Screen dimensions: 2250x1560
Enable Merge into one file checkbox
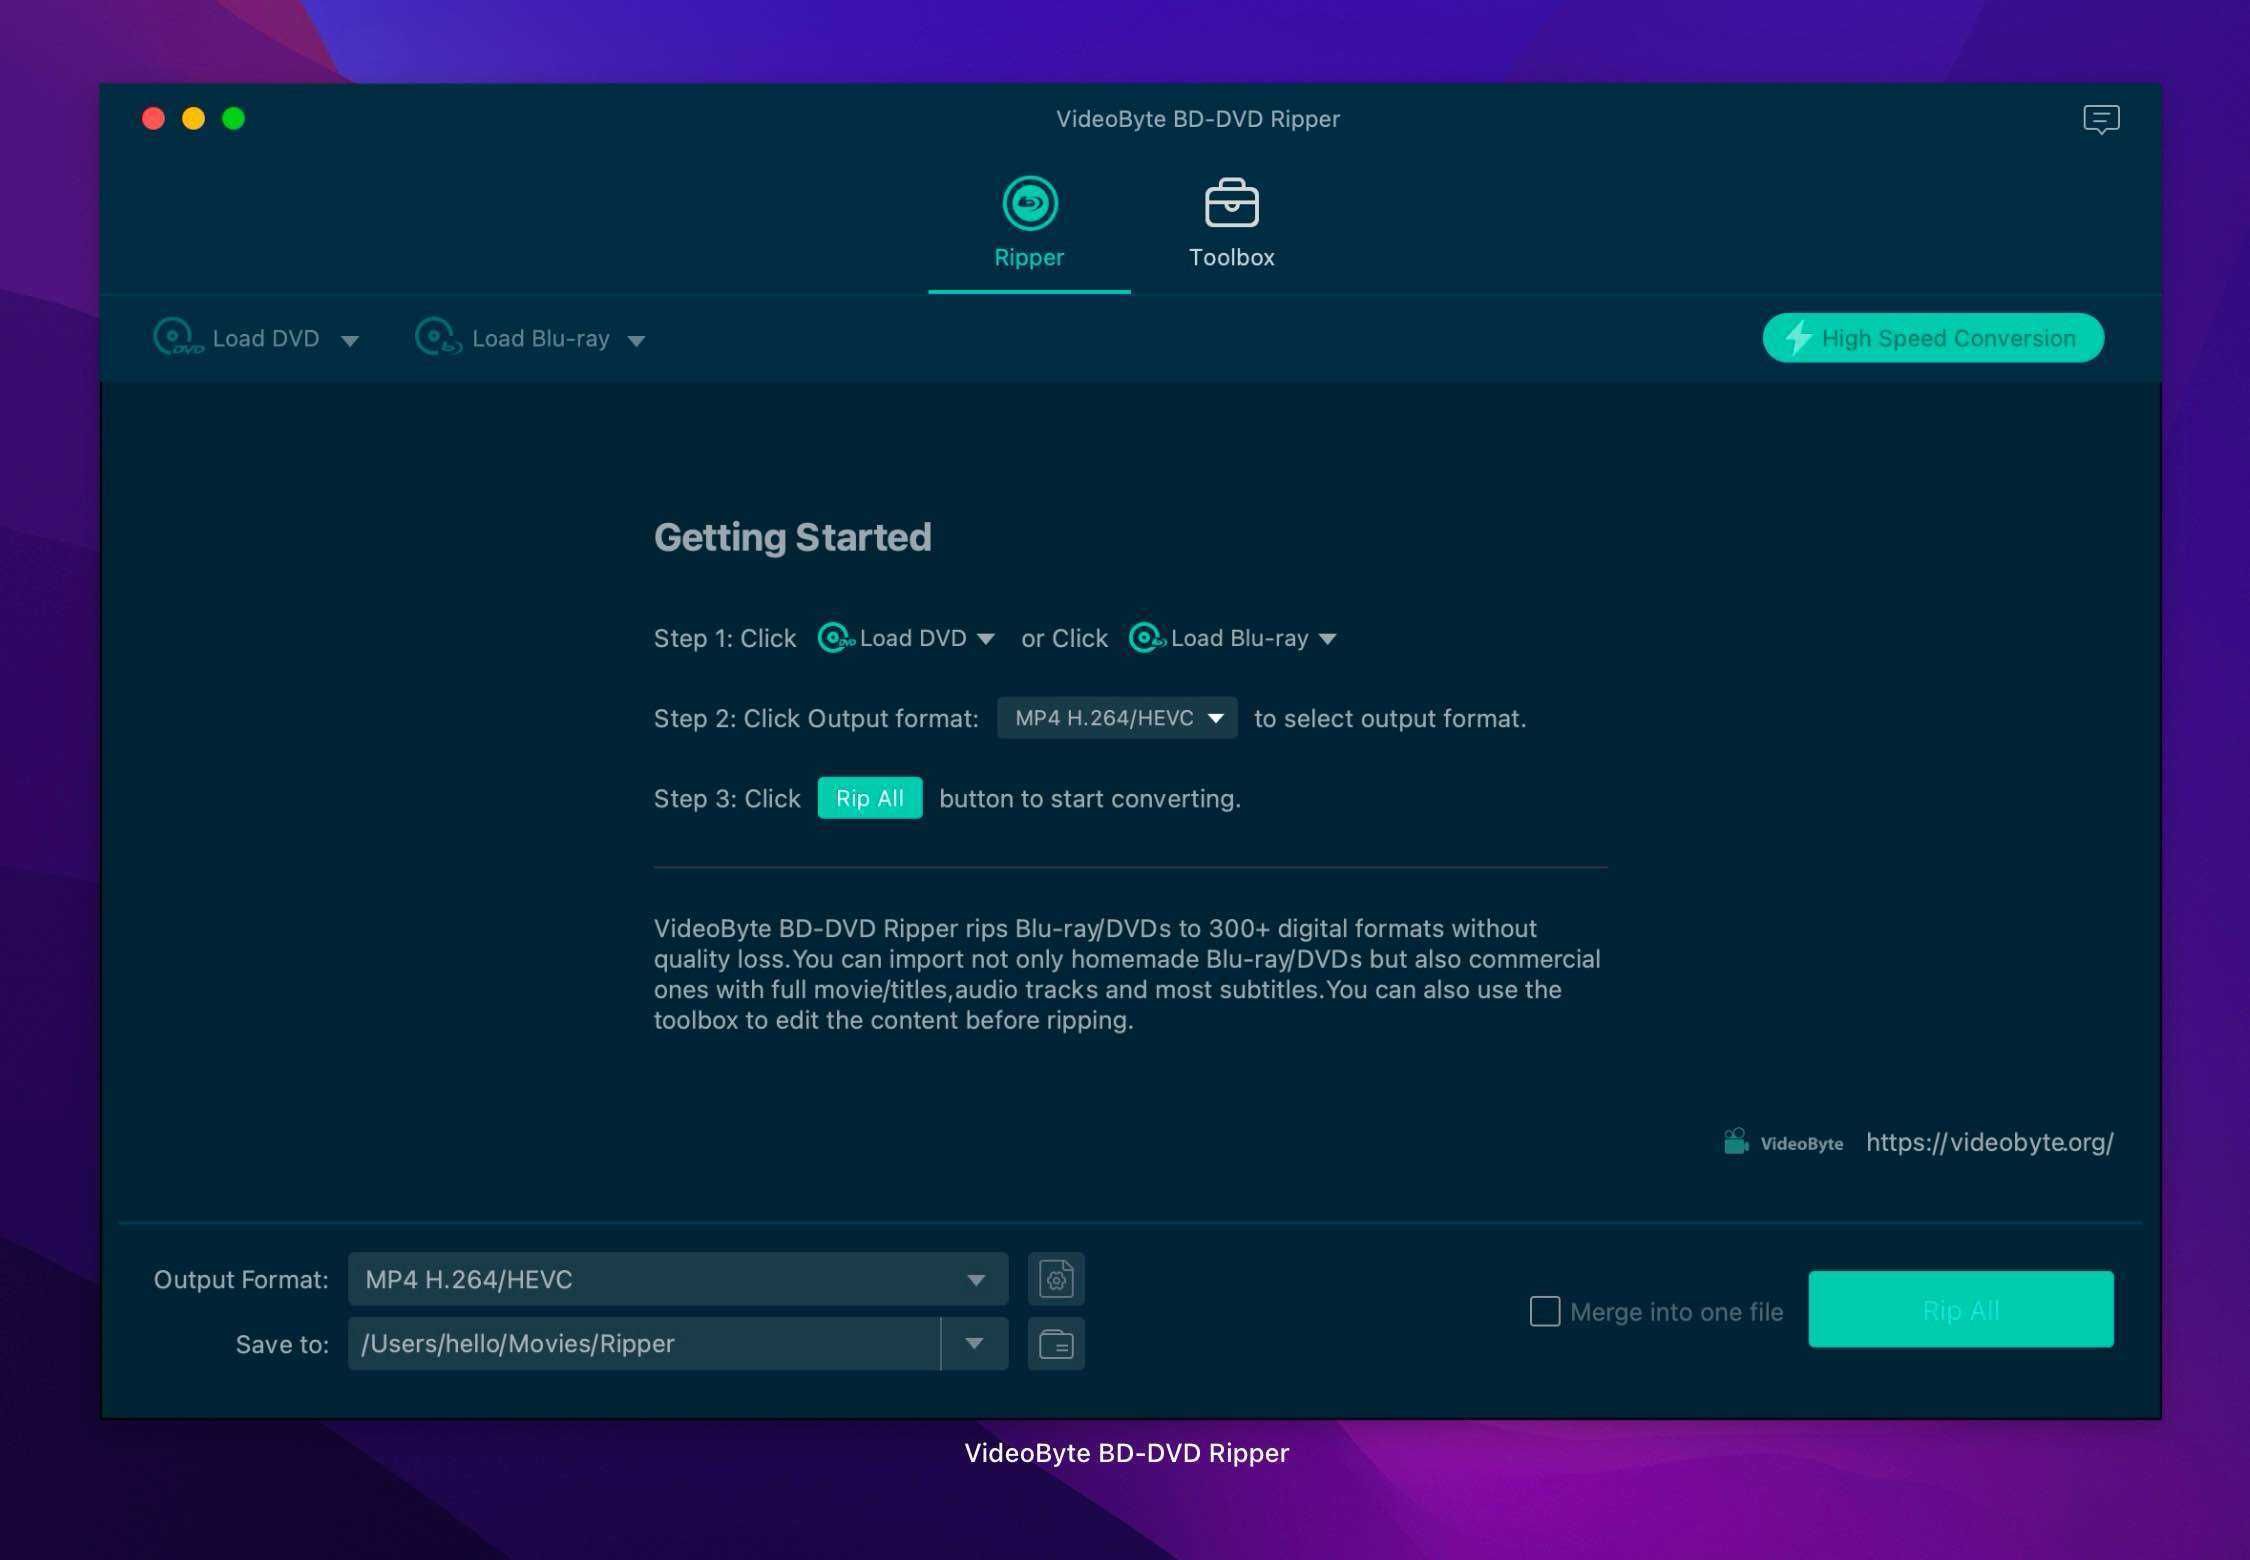1544,1311
